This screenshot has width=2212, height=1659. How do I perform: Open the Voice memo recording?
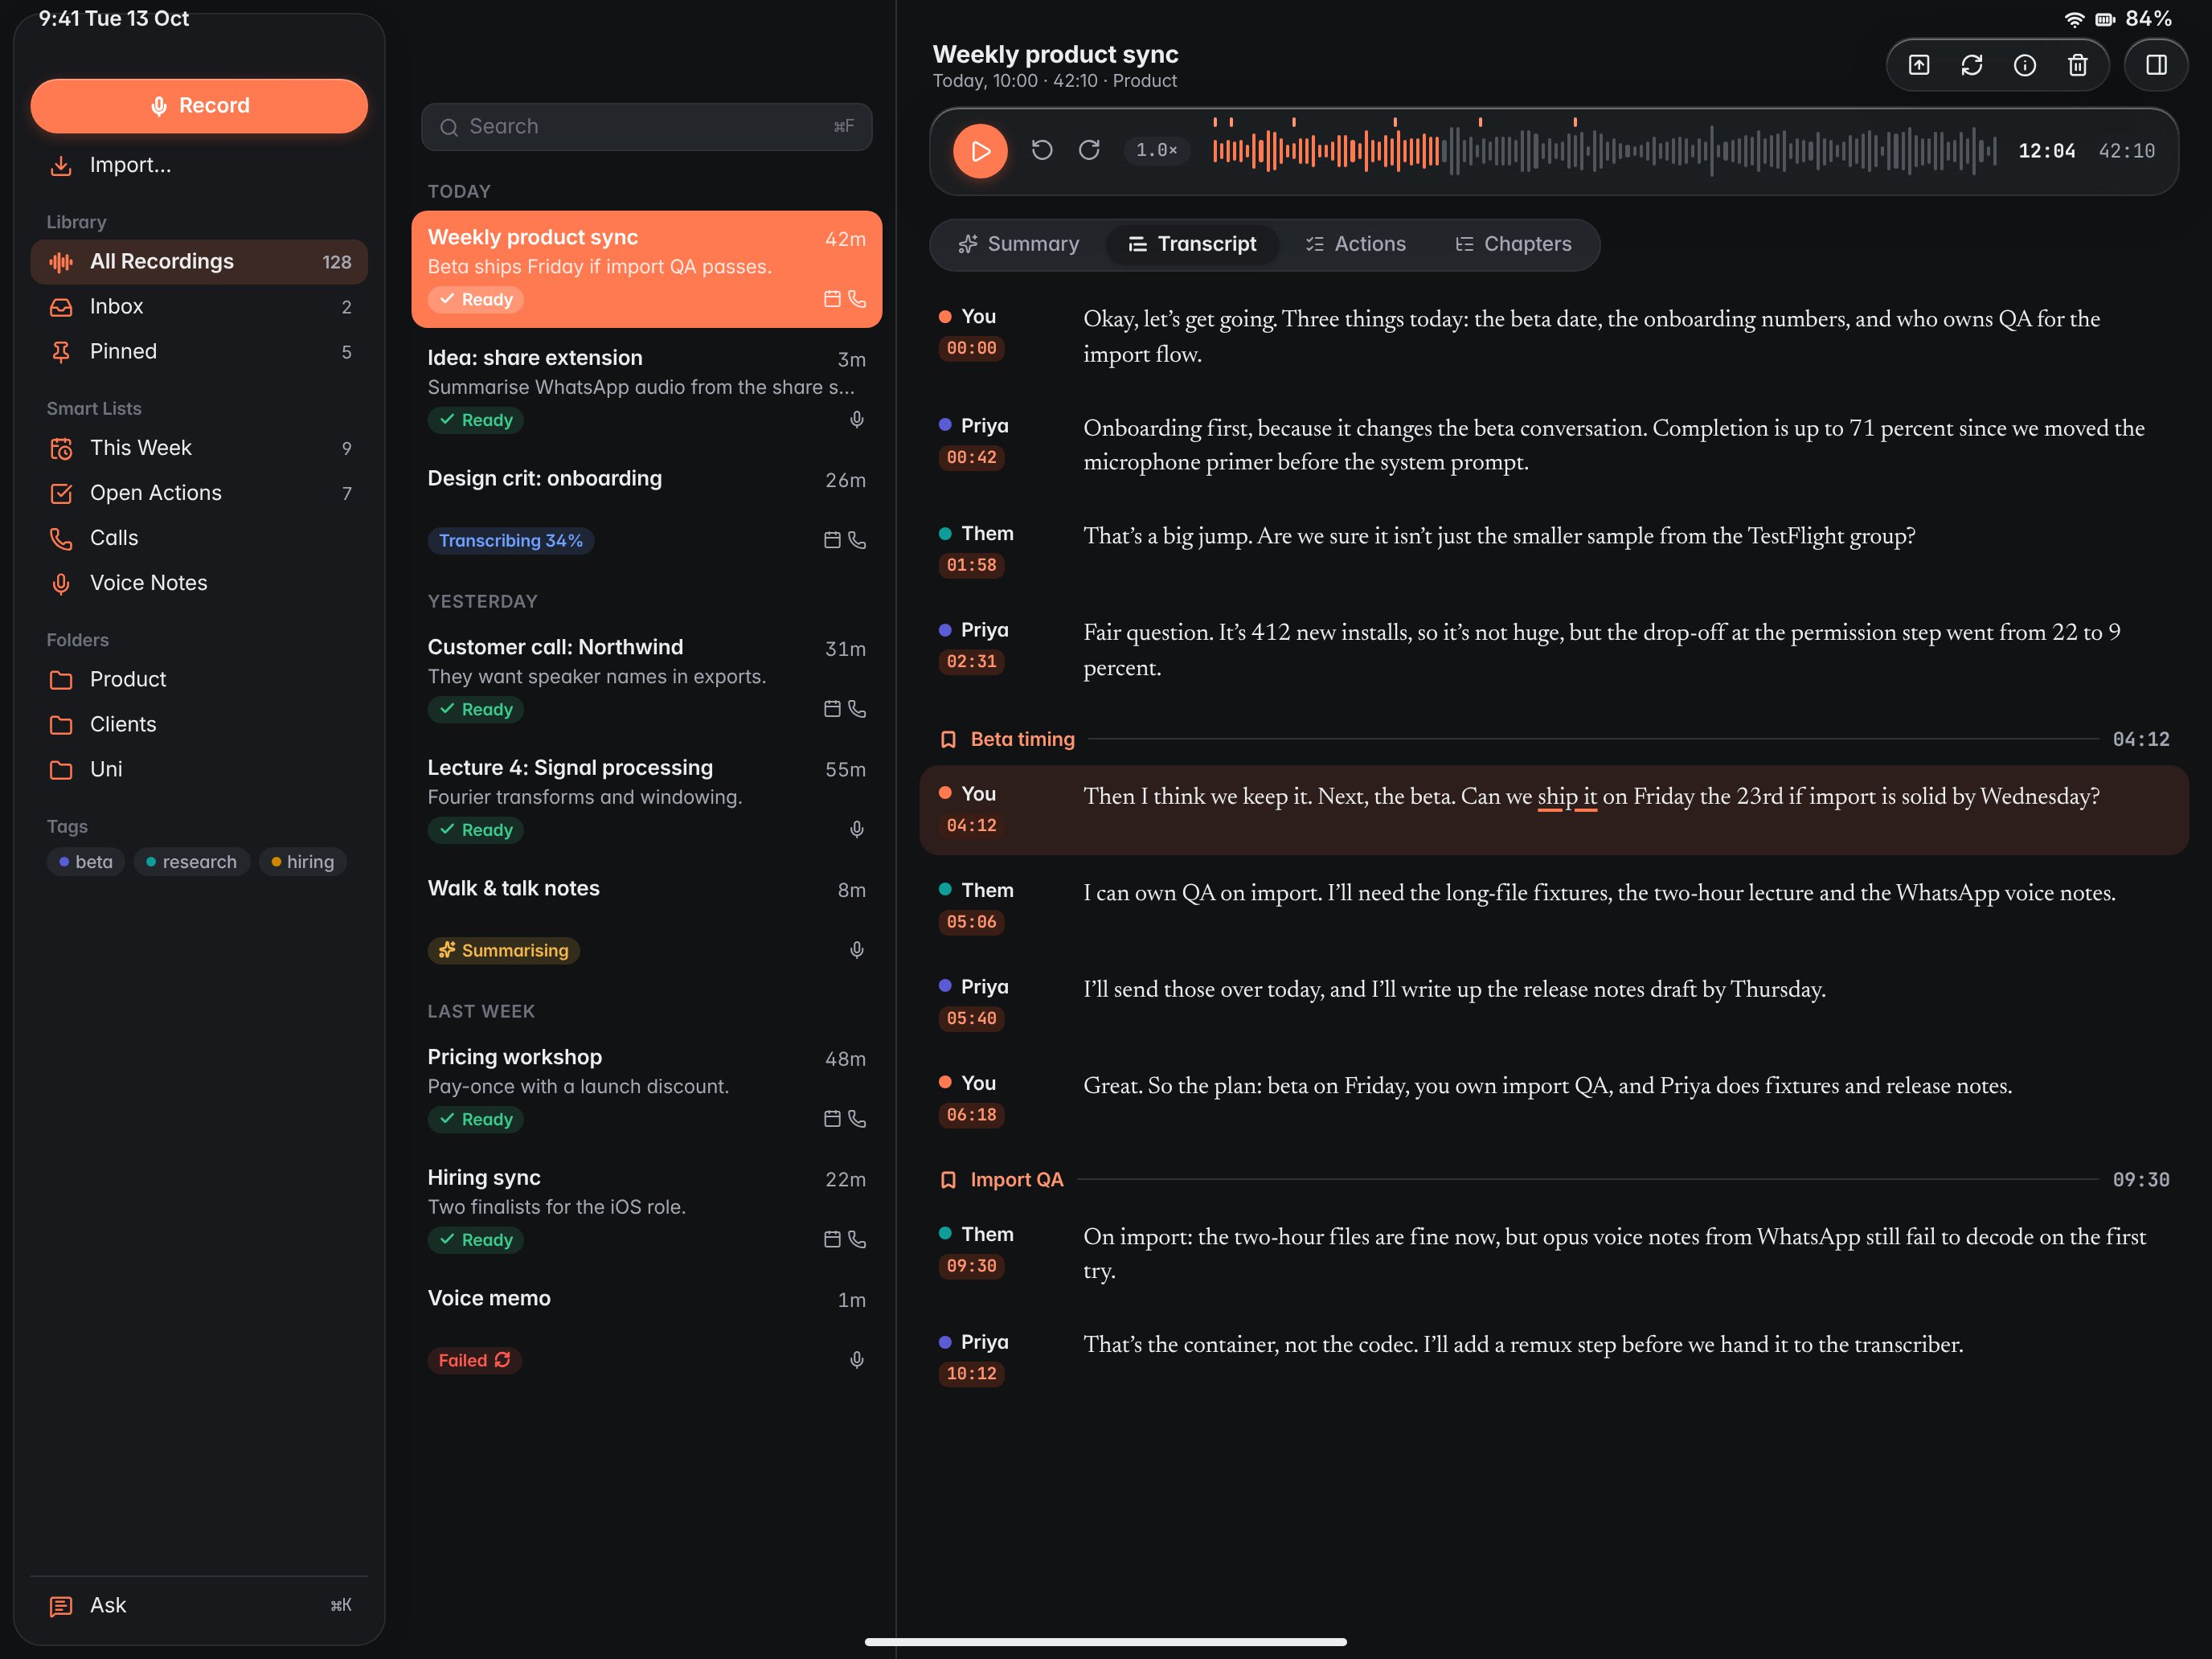point(646,1329)
